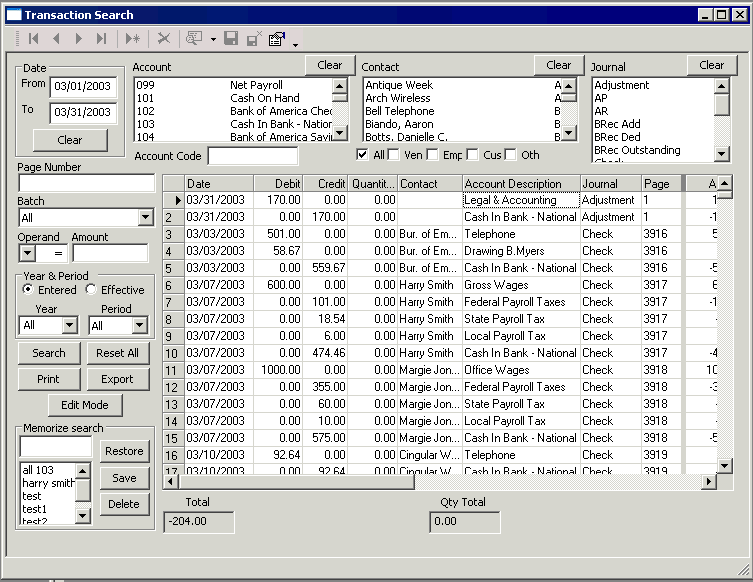Image resolution: width=753 pixels, height=582 pixels.
Task: Select the Effective radio button
Action: tap(91, 290)
